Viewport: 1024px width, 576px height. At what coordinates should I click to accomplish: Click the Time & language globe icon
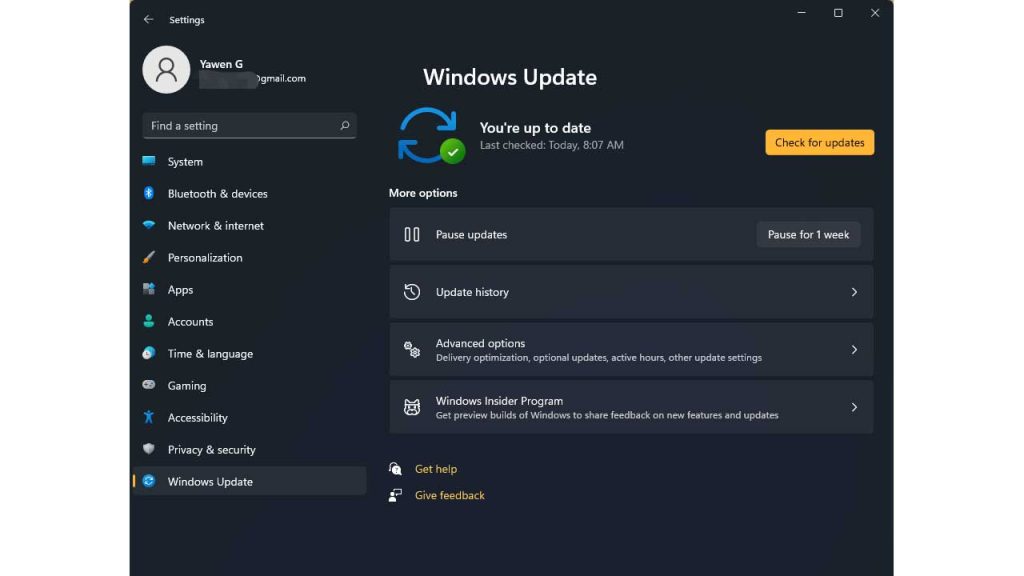(149, 353)
